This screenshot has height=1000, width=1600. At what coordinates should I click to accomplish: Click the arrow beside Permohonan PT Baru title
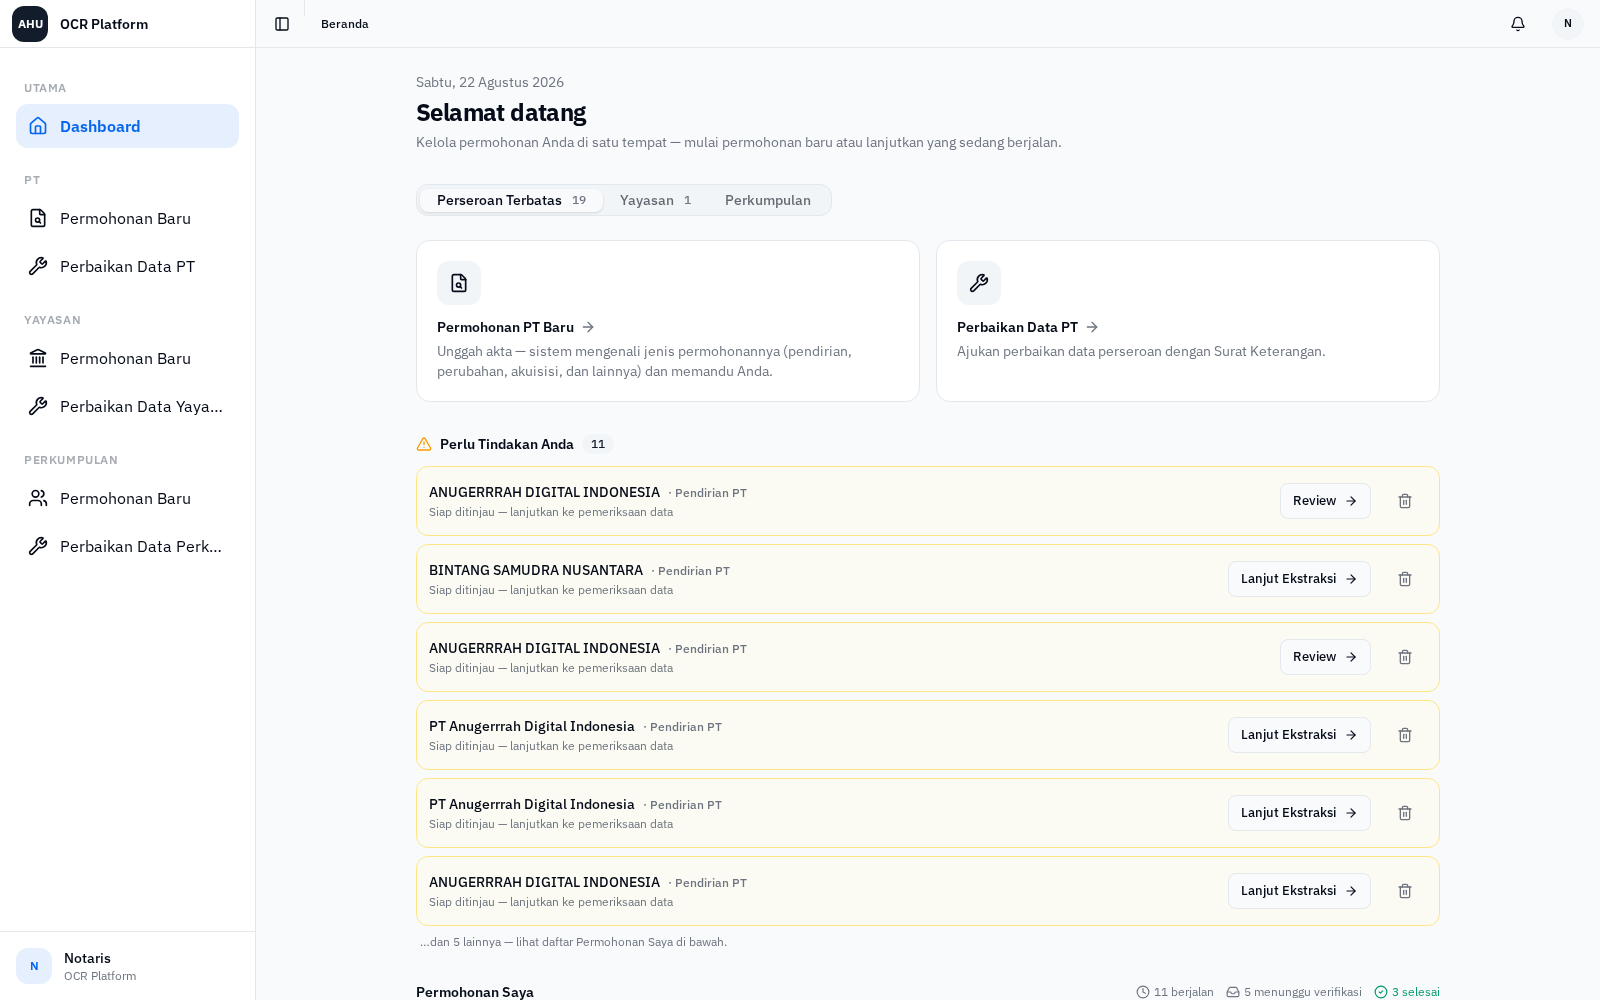tap(588, 327)
